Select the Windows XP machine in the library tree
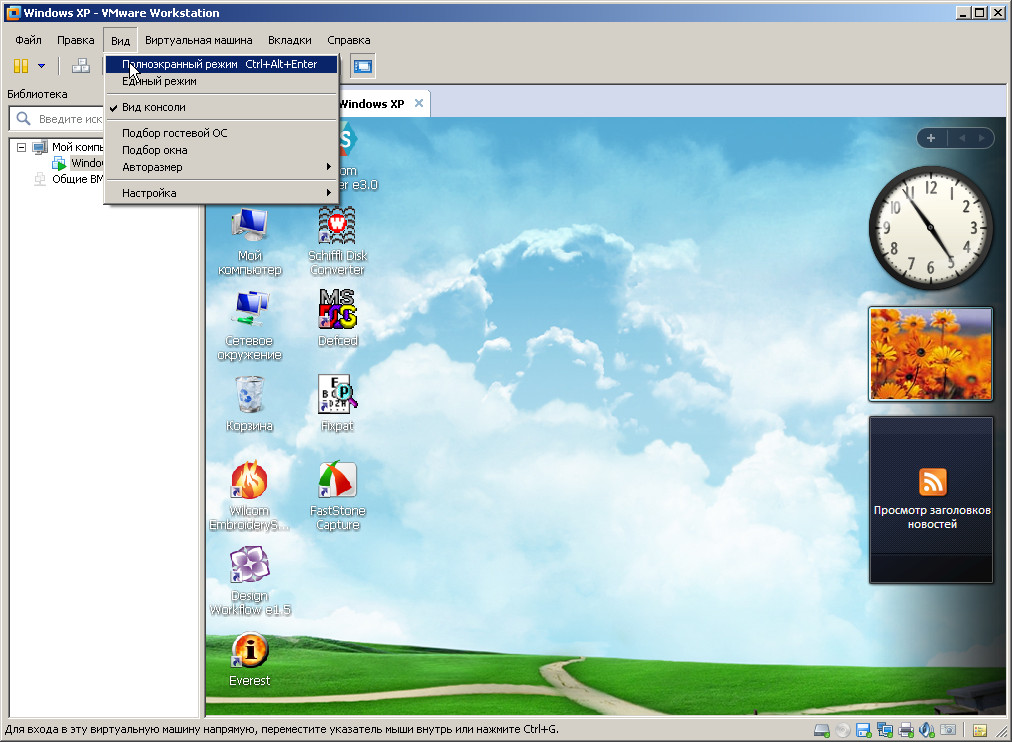This screenshot has width=1012, height=742. [x=86, y=163]
